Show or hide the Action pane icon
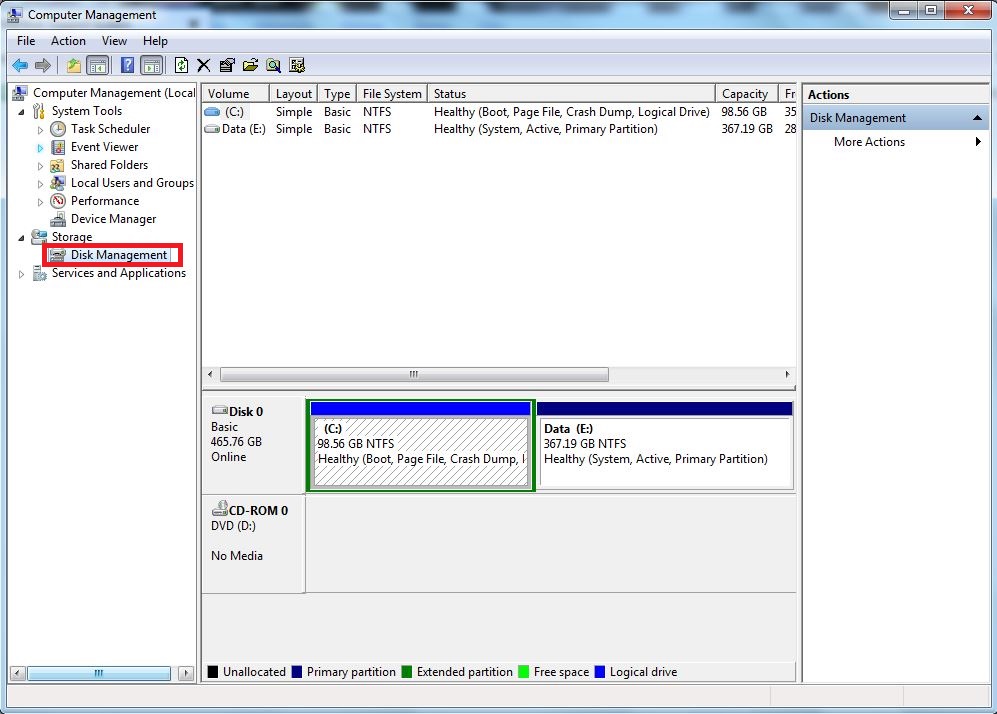The width and height of the screenshot is (997, 714). point(150,64)
